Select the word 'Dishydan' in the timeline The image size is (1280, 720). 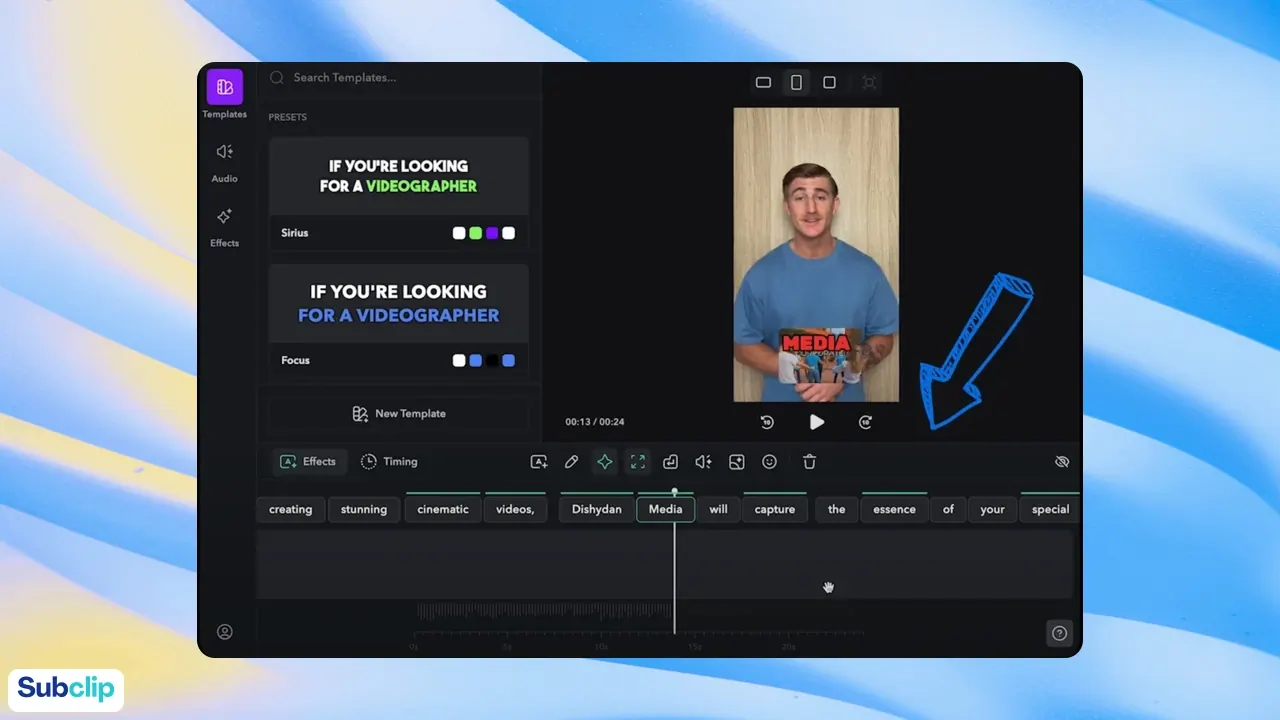[597, 510]
